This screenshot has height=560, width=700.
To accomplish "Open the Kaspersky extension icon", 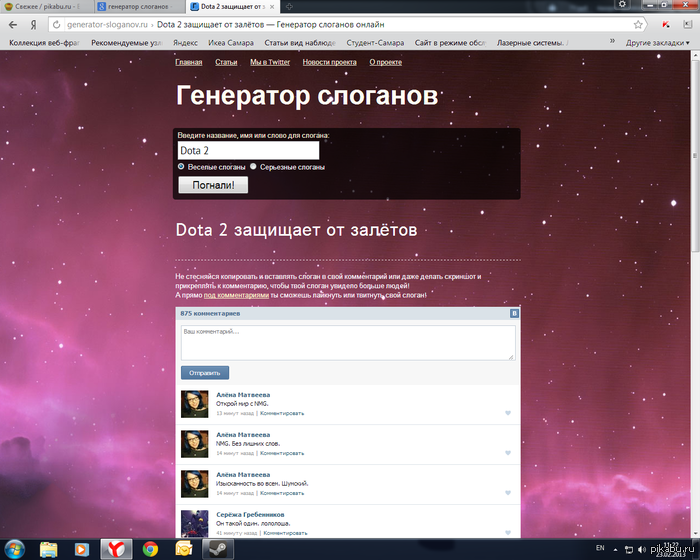I will point(666,25).
